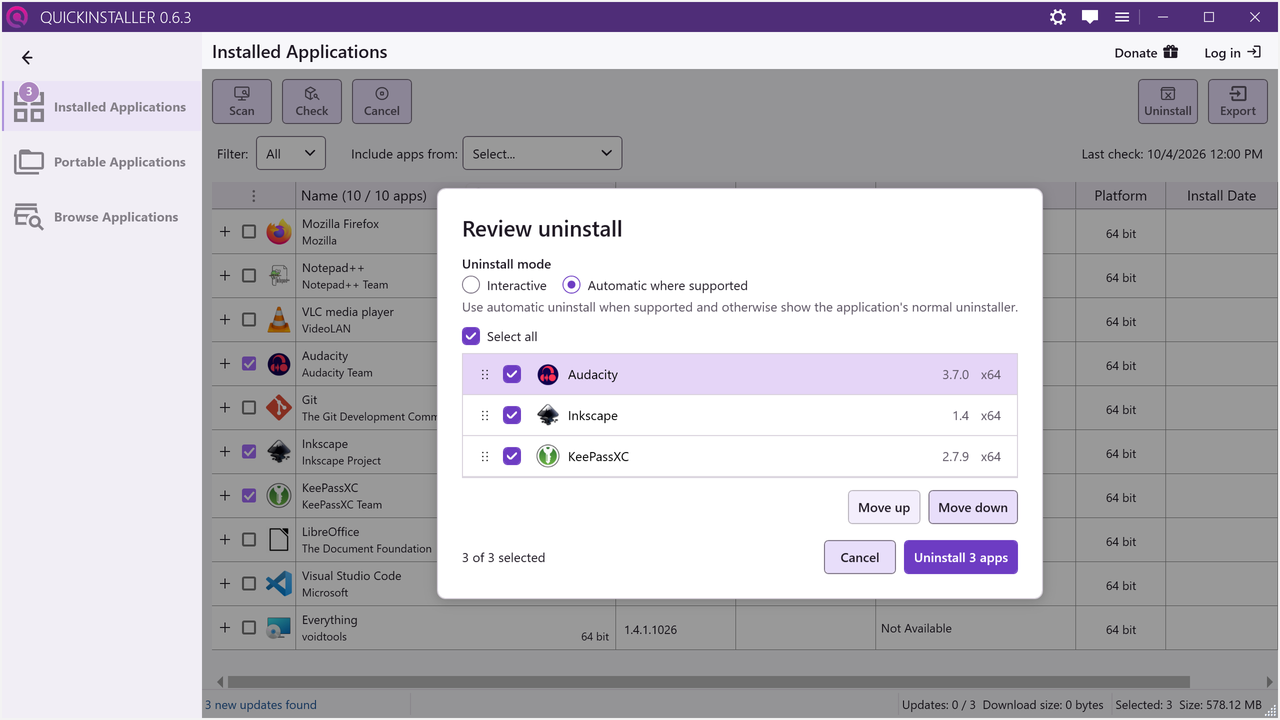Click the Move up button

tap(884, 507)
